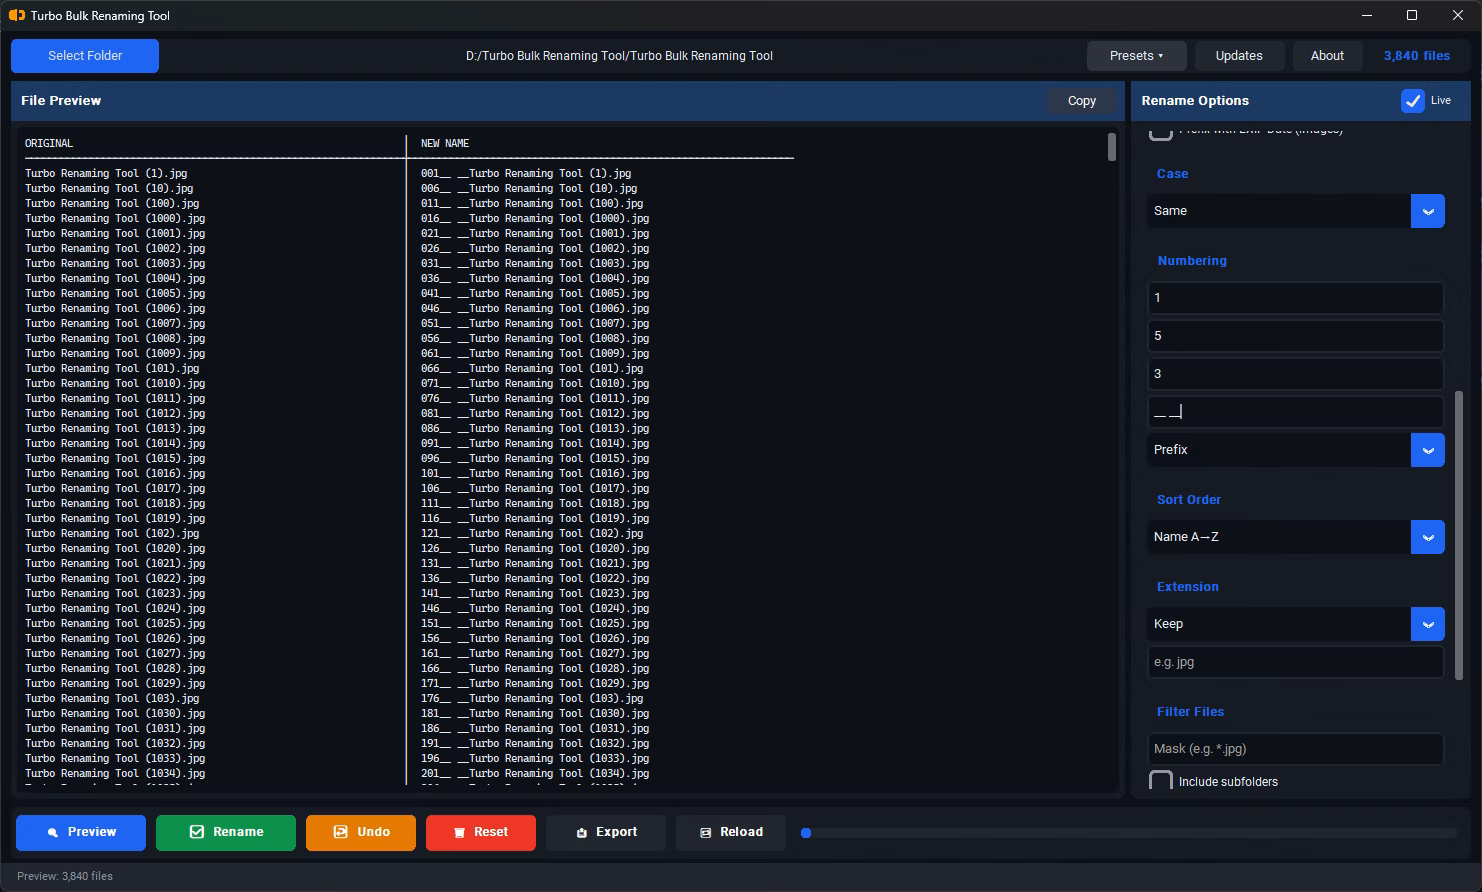1482x892 pixels.
Task: Click new name 006__ __Turbo Renaming Tool (10).jpg
Action: click(529, 188)
